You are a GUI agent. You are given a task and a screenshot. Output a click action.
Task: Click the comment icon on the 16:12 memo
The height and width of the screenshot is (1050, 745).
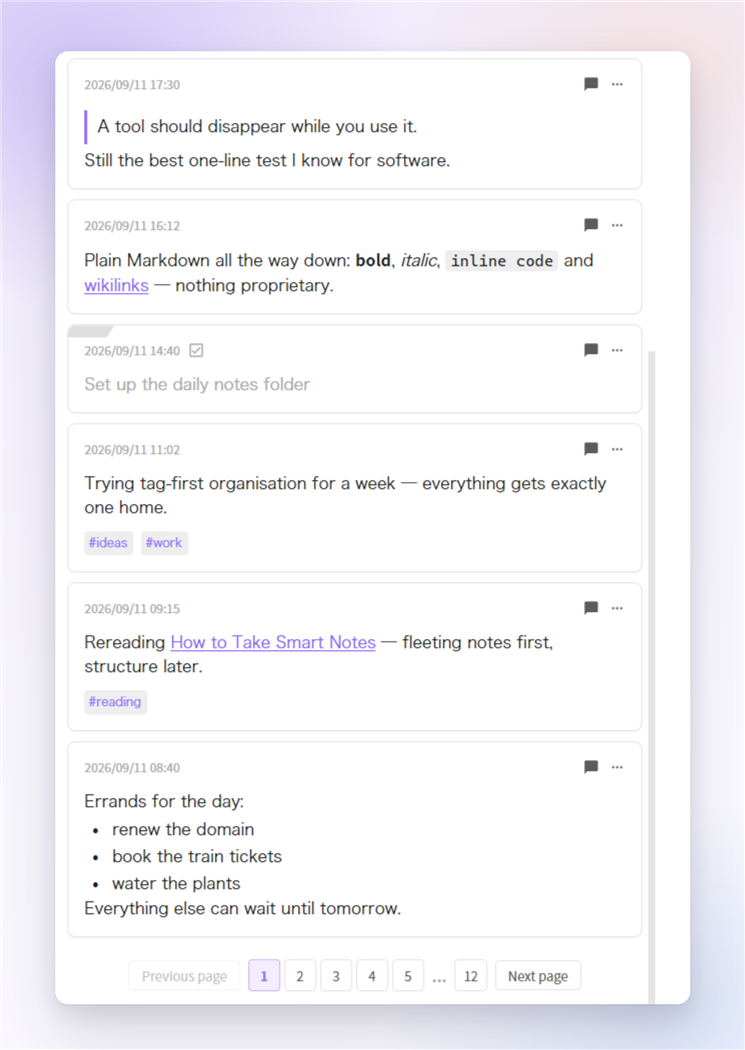click(x=591, y=224)
